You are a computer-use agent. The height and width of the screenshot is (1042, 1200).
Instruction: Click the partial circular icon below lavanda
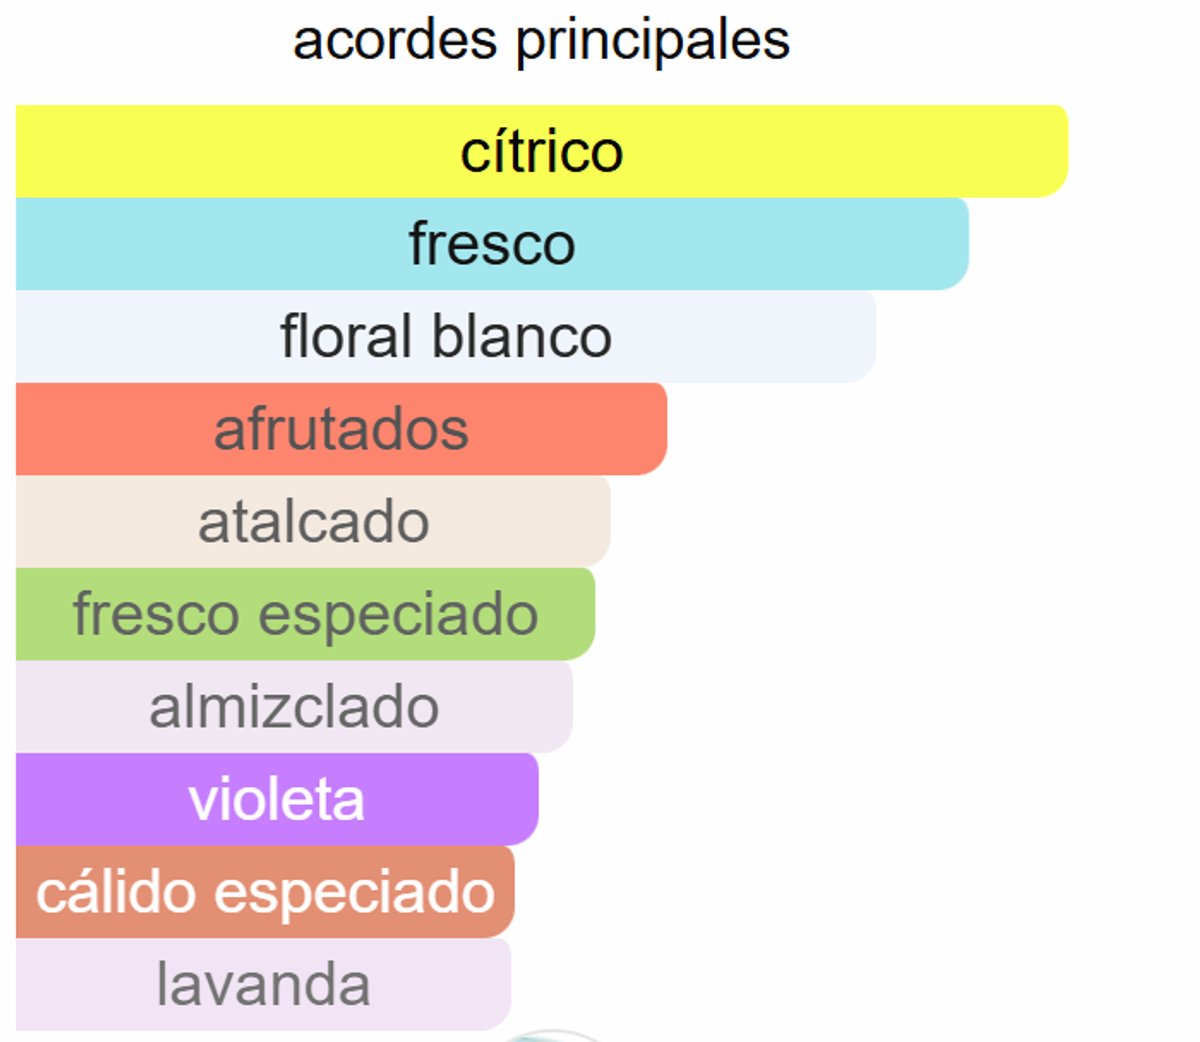pos(552,1036)
